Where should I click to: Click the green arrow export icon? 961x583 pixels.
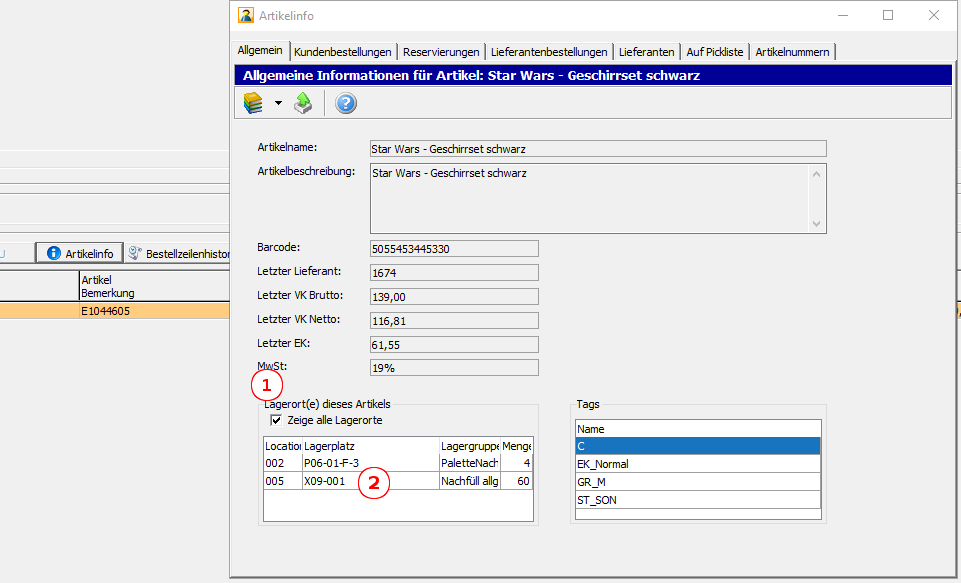303,103
